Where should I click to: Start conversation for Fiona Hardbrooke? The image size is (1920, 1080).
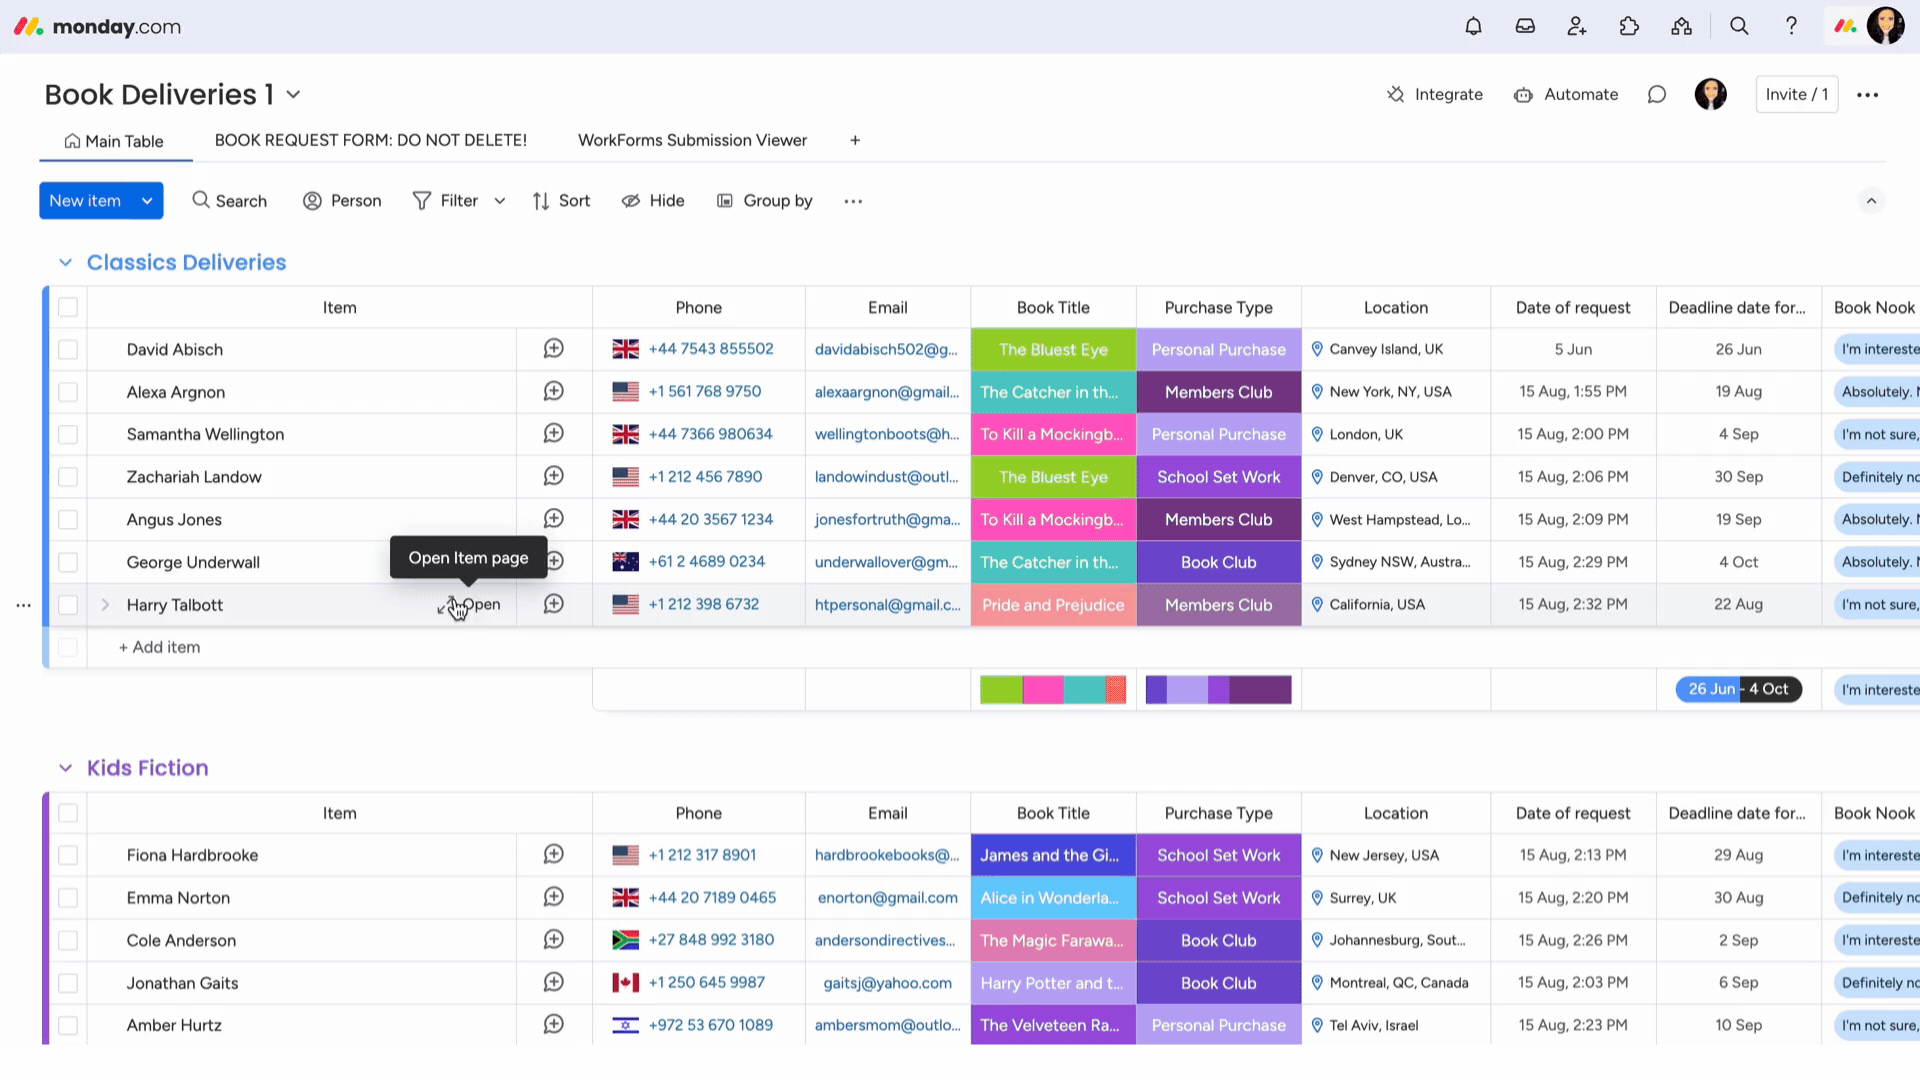(x=554, y=855)
